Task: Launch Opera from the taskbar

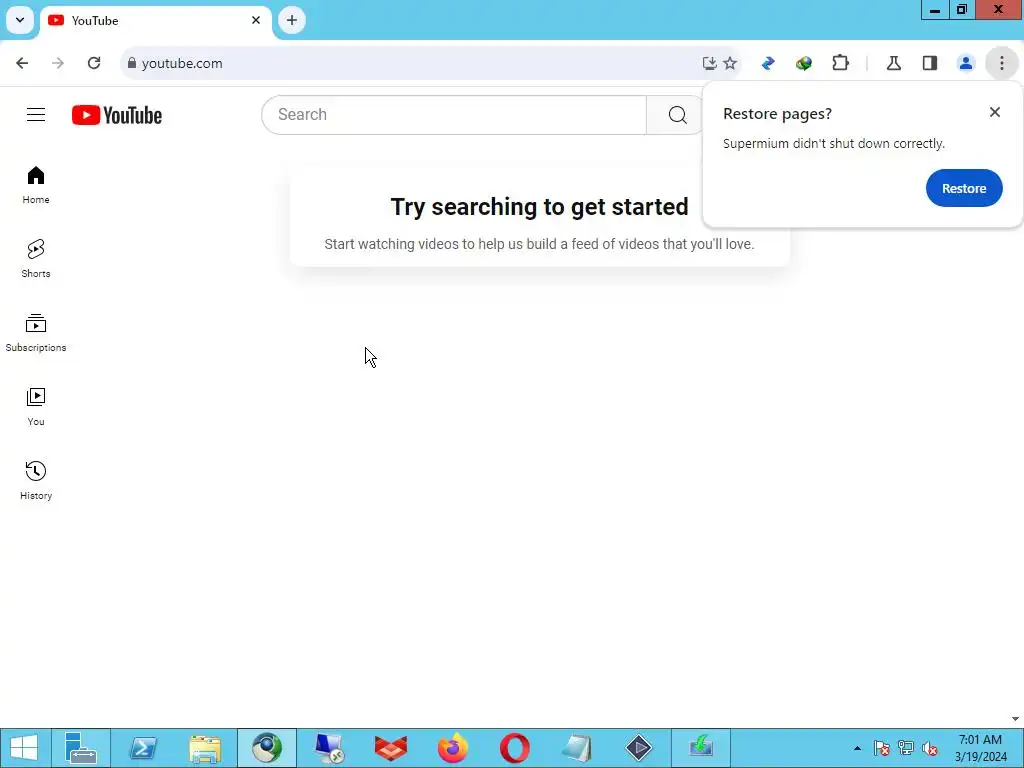Action: click(515, 748)
